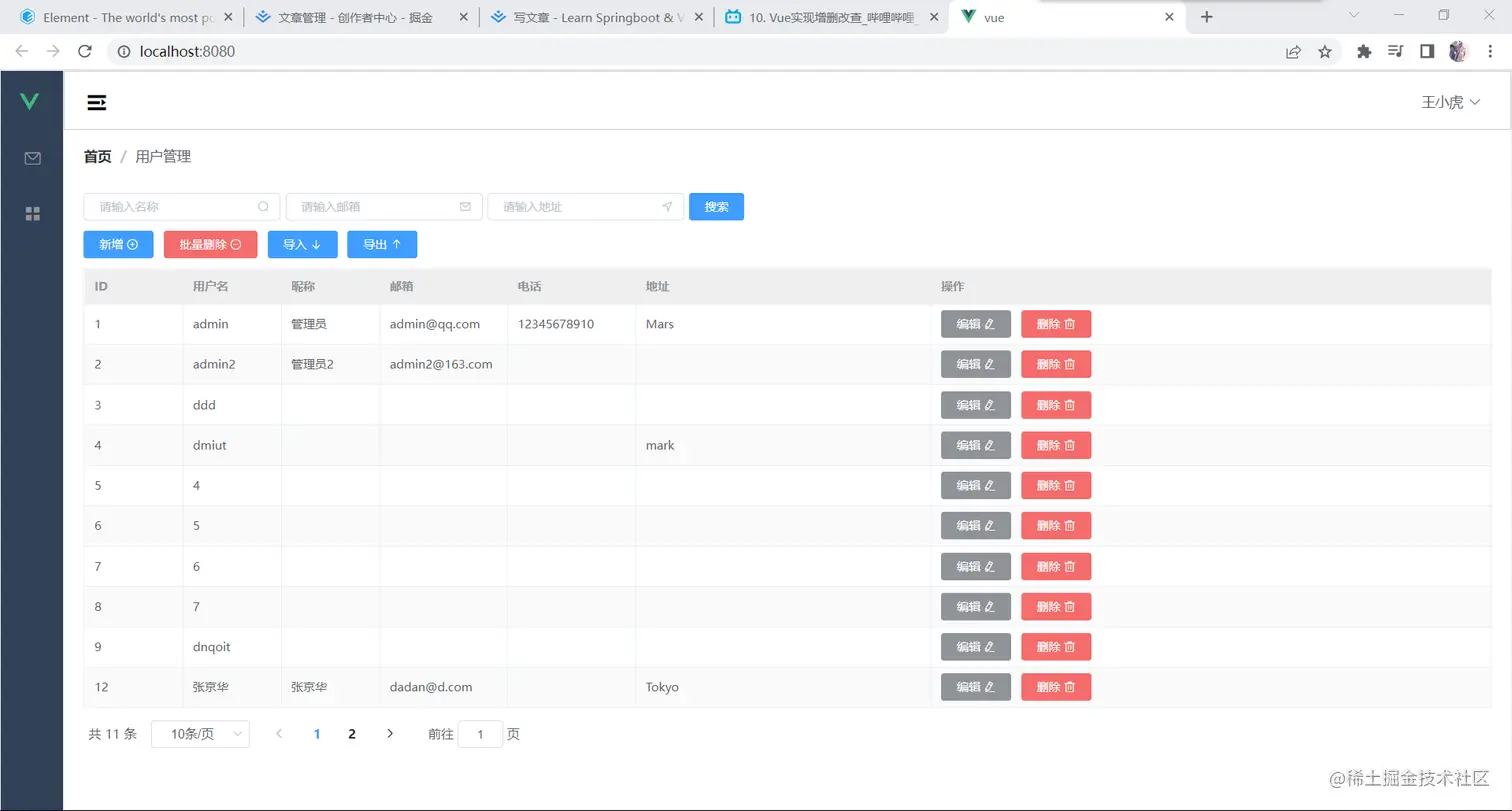Edit the row with ID 5
Screen dimensions: 1512x811
pyautogui.click(x=976, y=485)
